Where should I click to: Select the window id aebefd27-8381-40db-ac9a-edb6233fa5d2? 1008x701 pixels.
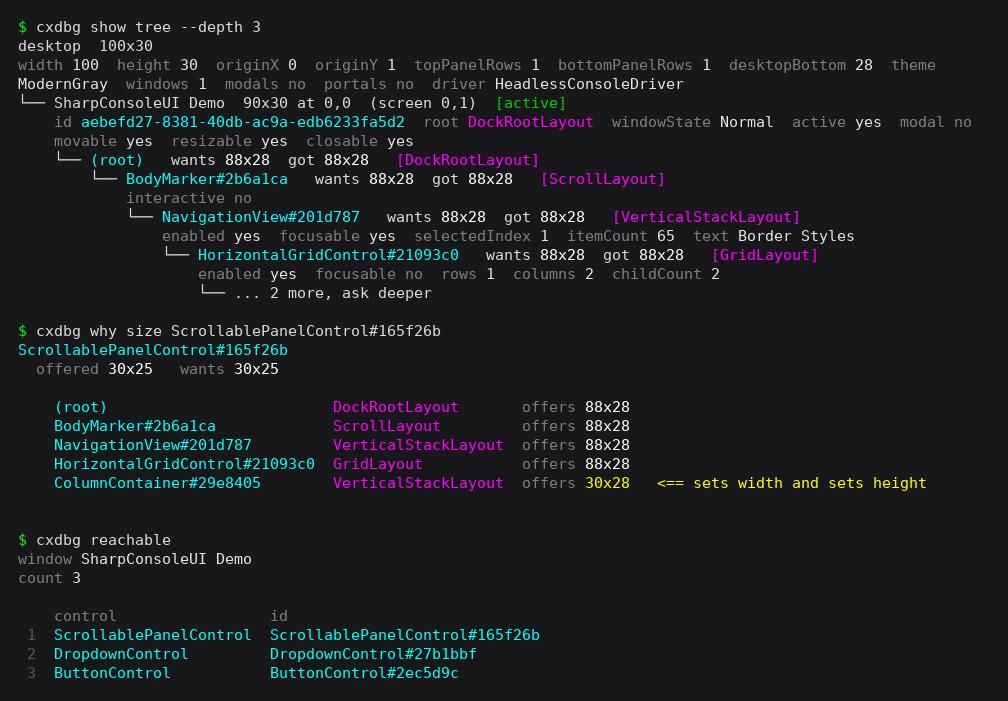(243, 122)
